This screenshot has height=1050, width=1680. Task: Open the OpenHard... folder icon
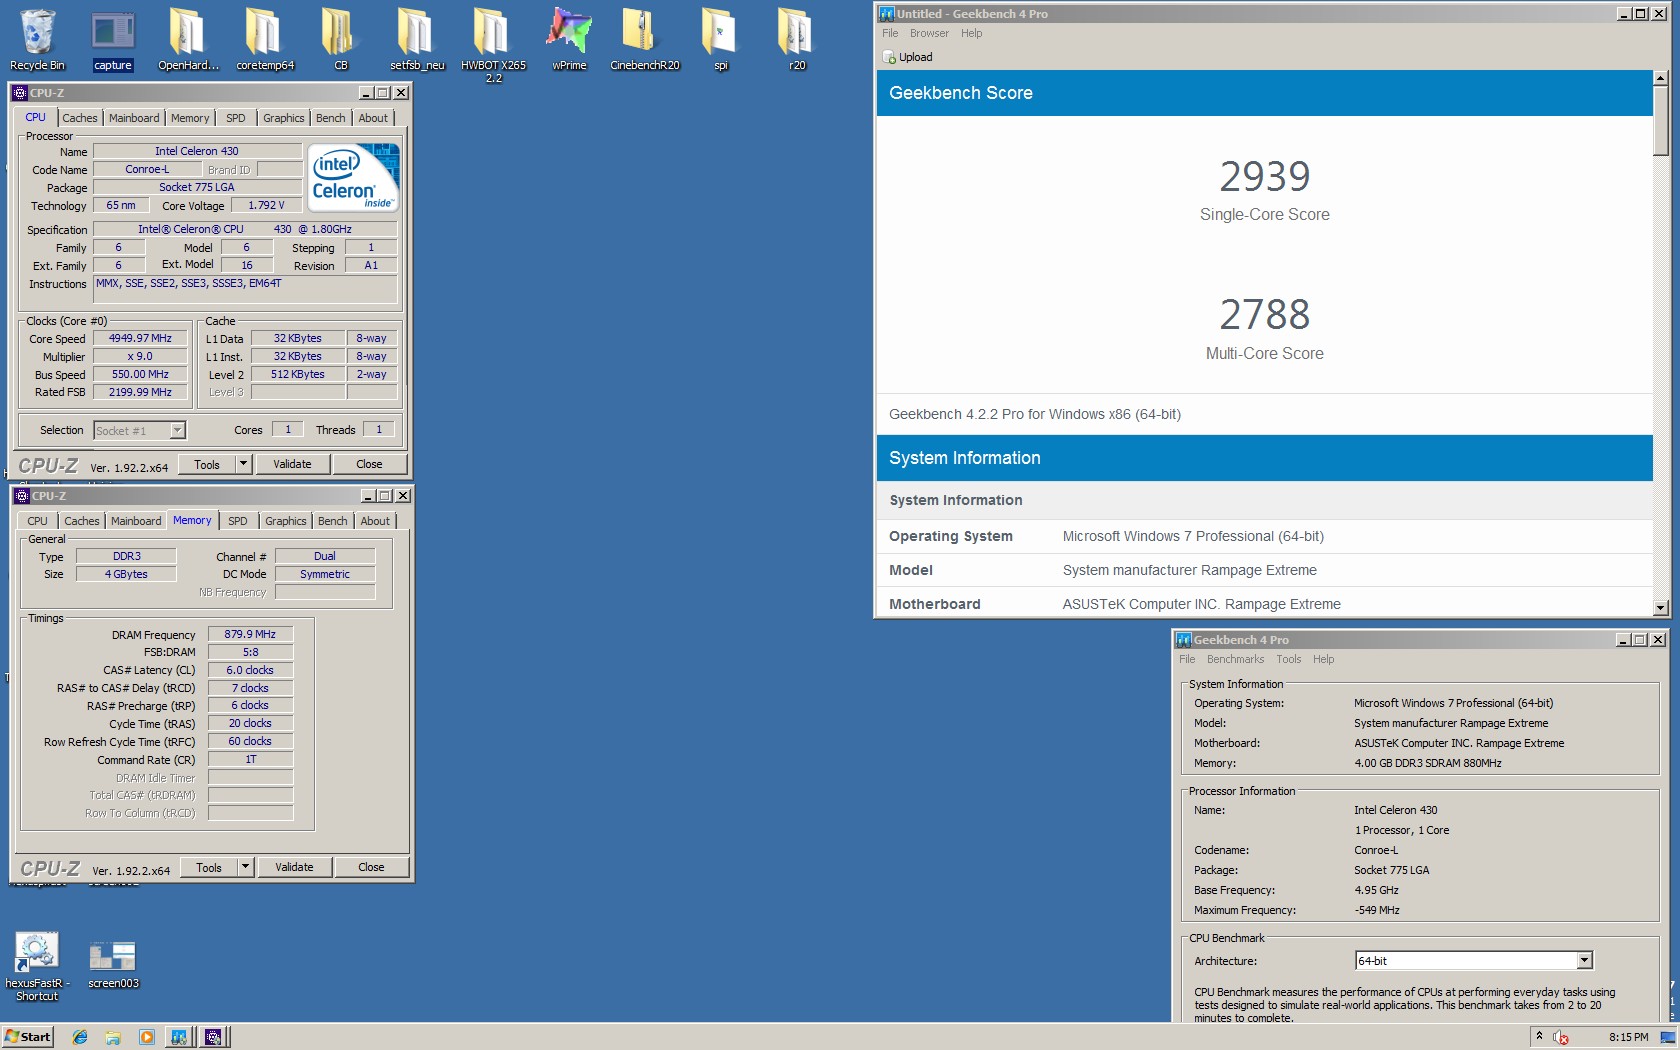click(x=188, y=40)
